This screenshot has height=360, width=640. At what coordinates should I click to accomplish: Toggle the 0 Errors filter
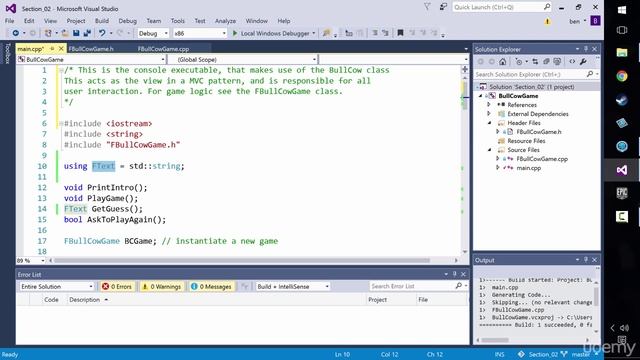(117, 287)
